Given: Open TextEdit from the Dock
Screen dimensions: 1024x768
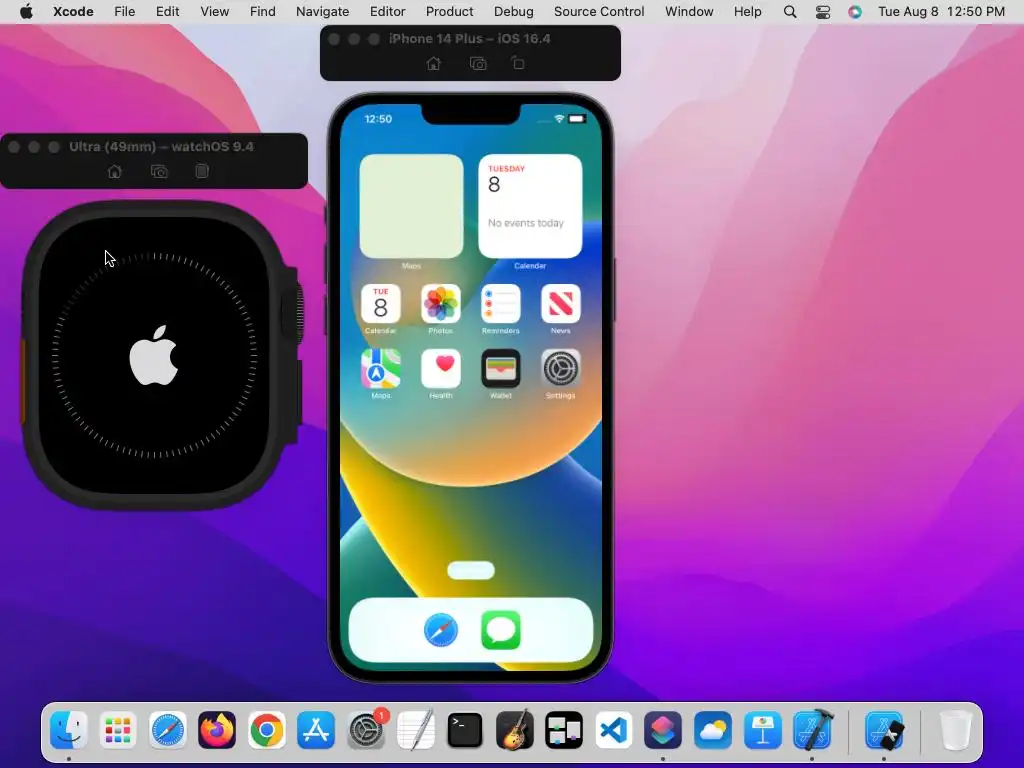Looking at the screenshot, I should [x=415, y=729].
